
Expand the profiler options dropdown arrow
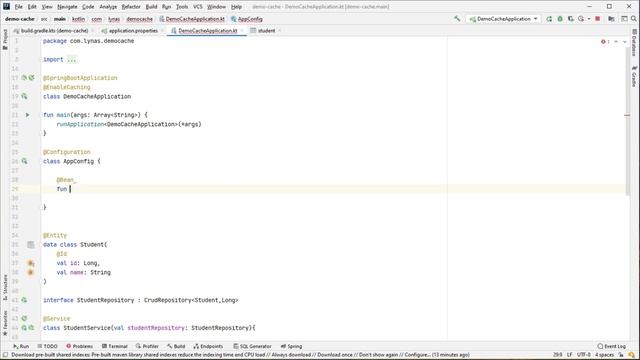tap(589, 19)
